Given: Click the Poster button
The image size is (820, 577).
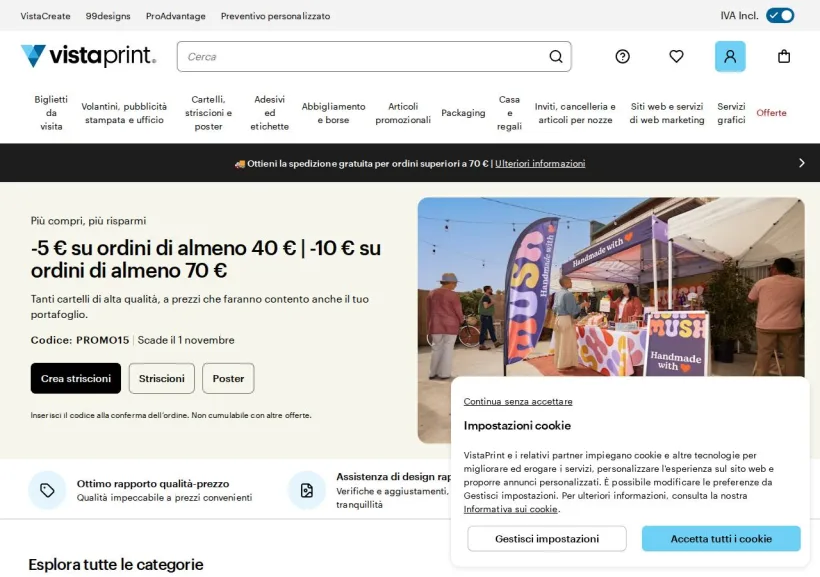Looking at the screenshot, I should 228,378.
